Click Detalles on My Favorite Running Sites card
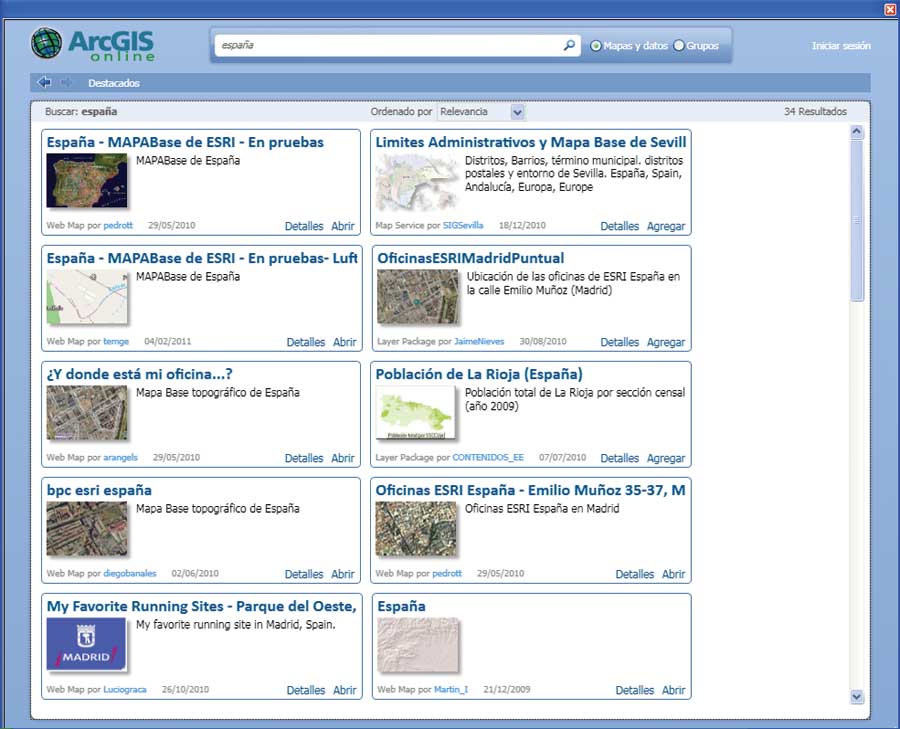The image size is (900, 729). (x=305, y=690)
